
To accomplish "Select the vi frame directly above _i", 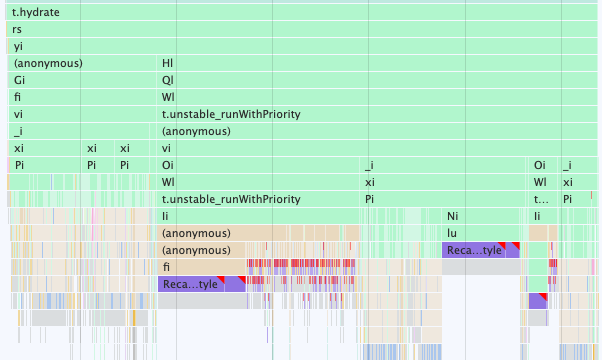I will coord(82,114).
